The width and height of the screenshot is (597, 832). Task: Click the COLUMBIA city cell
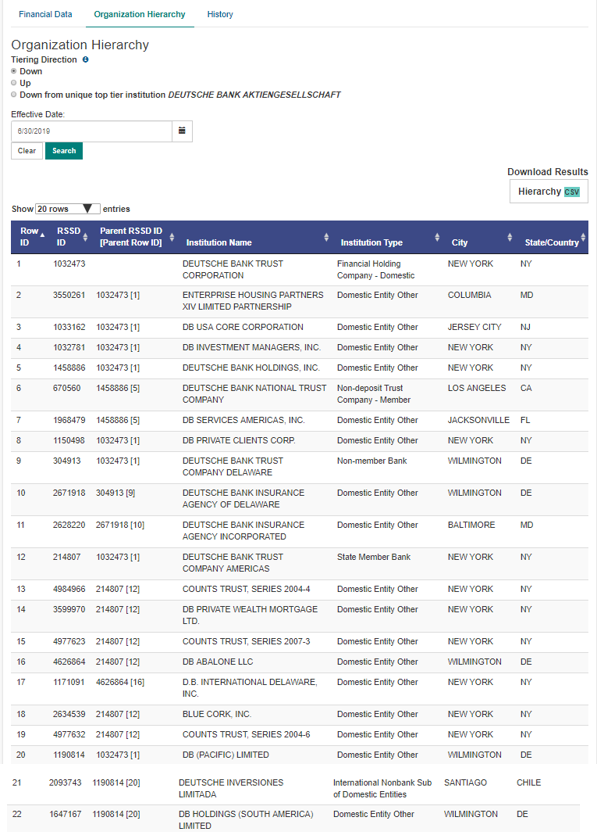pos(470,295)
